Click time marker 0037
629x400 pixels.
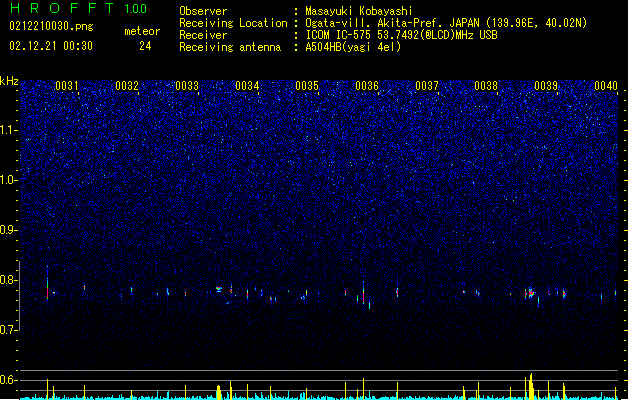pyautogui.click(x=427, y=86)
